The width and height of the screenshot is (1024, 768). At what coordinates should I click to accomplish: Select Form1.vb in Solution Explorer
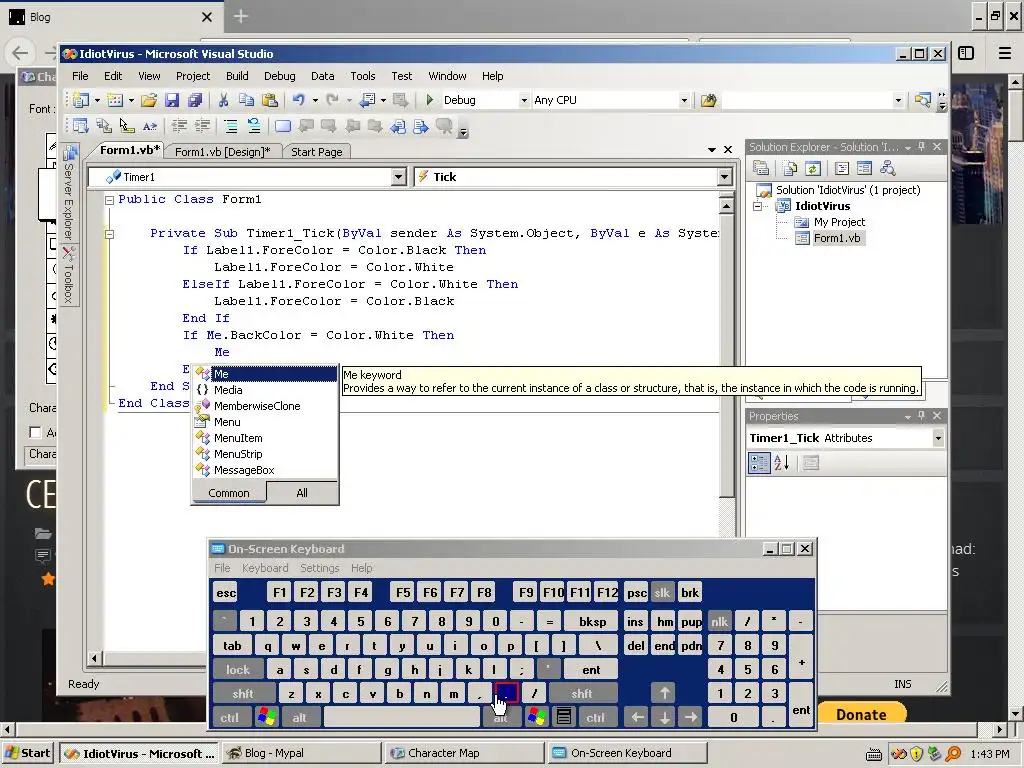(837, 238)
